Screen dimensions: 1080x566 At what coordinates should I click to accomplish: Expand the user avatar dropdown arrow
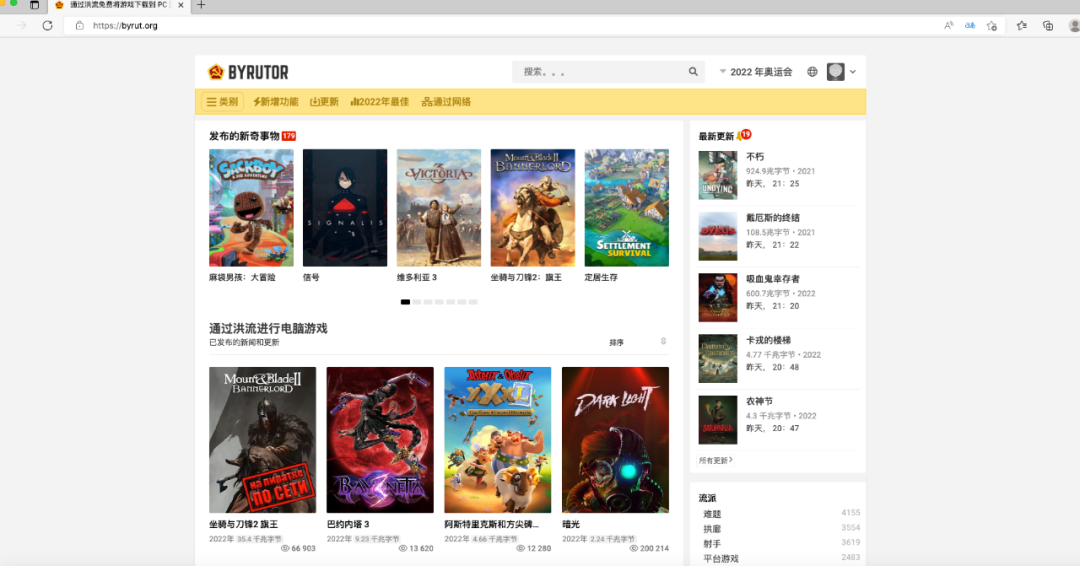(x=853, y=72)
